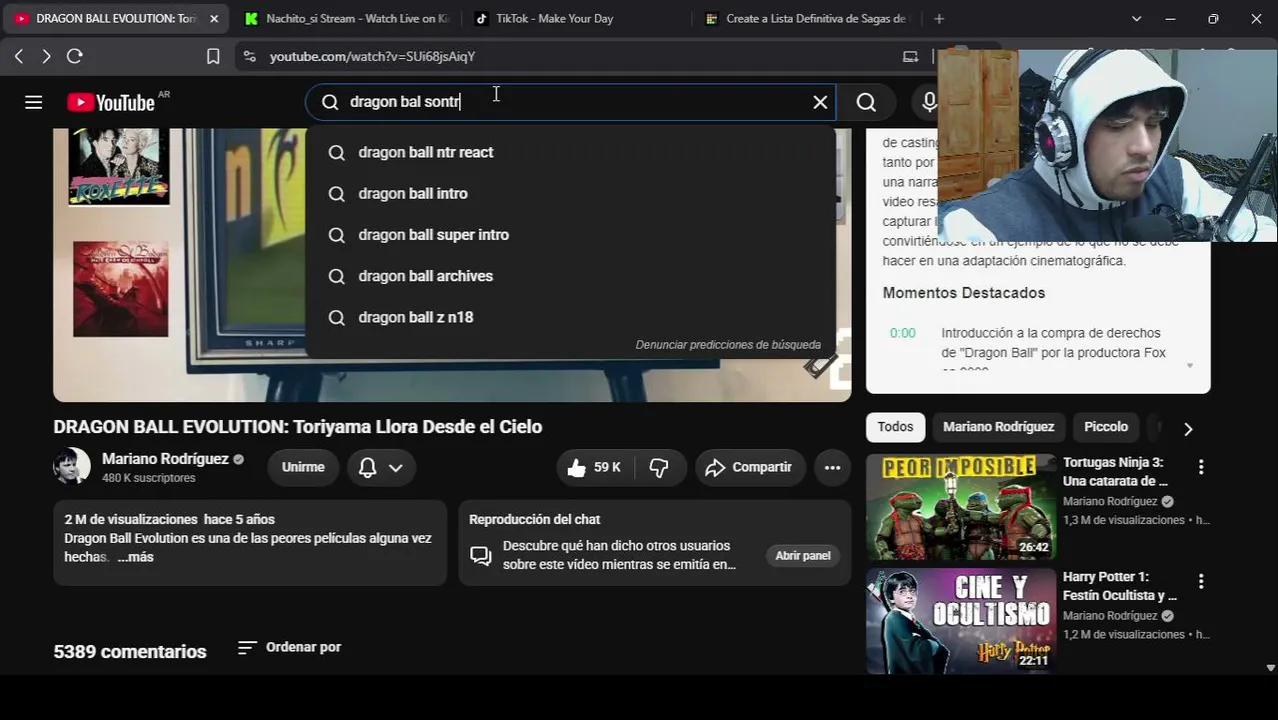The height and width of the screenshot is (720, 1278).
Task: Choose suggestion dragon ball z n18
Action: tap(570, 317)
